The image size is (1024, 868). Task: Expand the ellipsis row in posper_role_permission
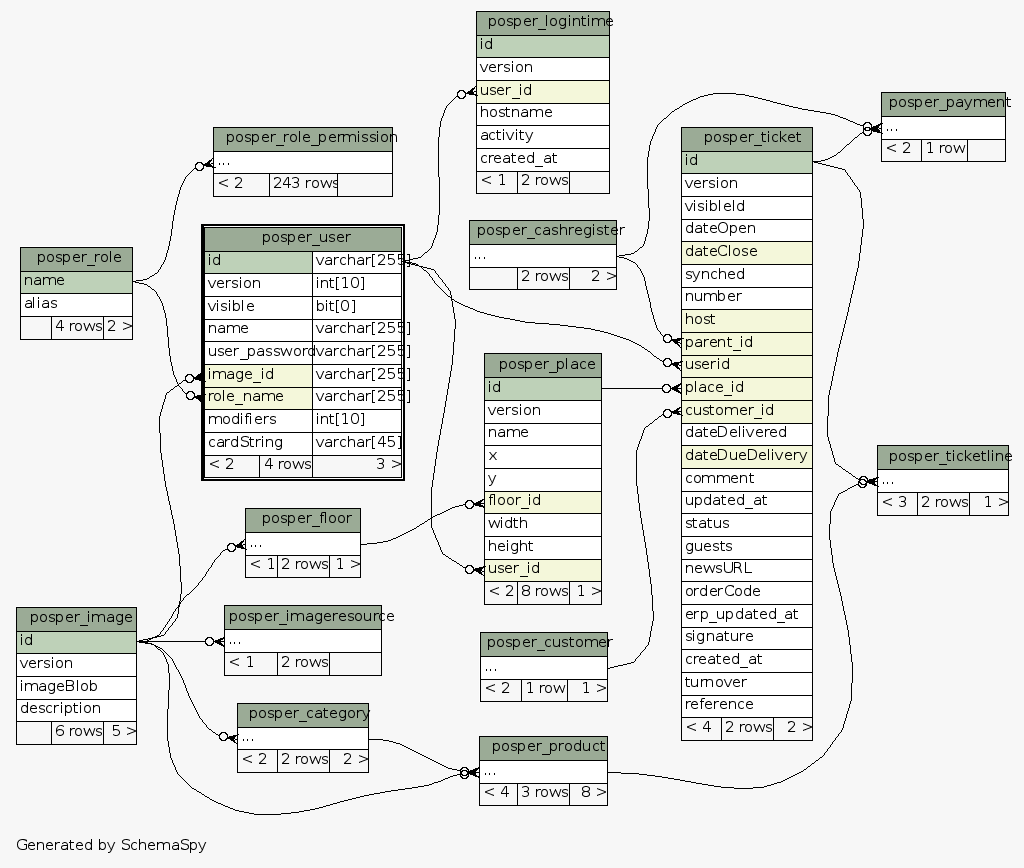pos(302,162)
